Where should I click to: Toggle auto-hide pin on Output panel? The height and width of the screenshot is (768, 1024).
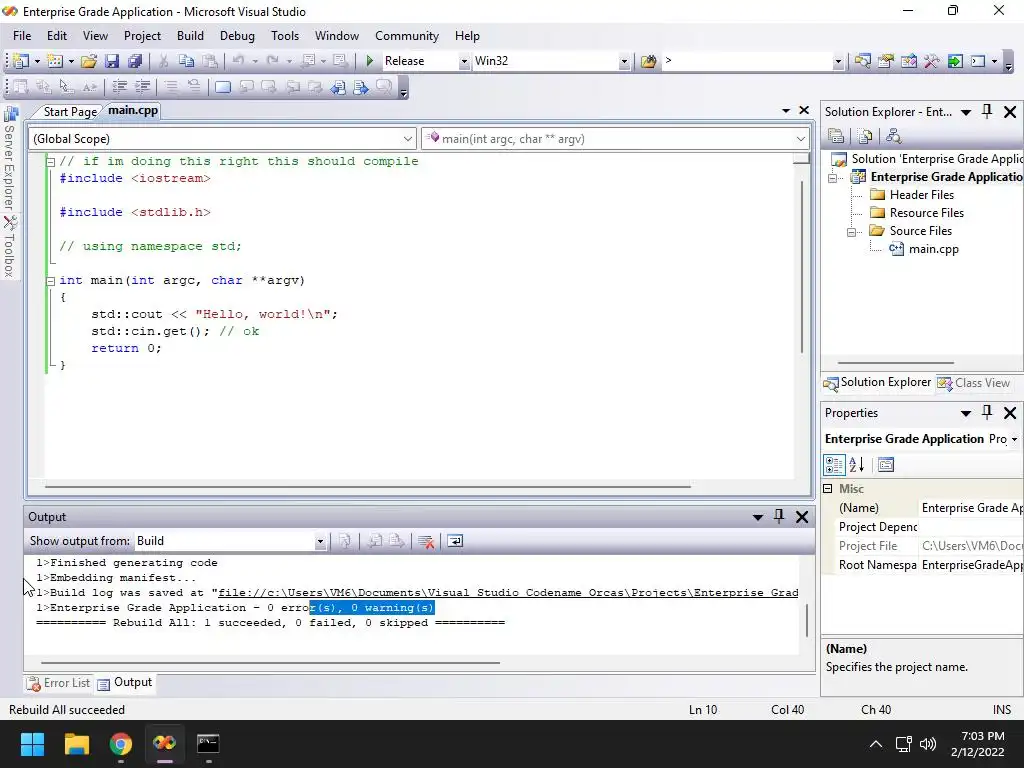click(778, 517)
